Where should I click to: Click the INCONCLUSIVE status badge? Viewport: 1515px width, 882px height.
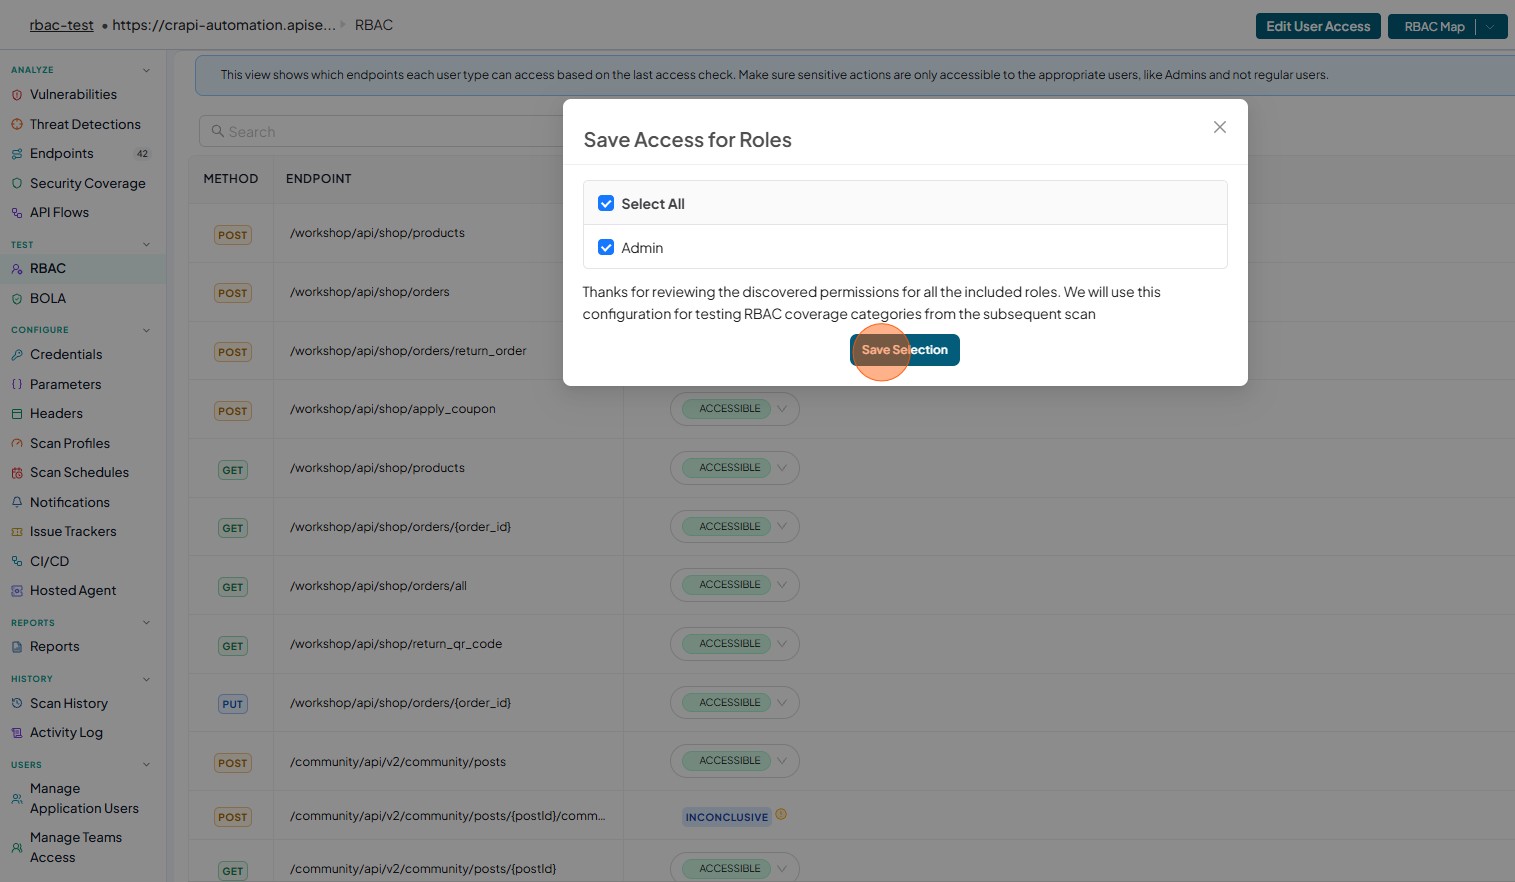click(727, 817)
